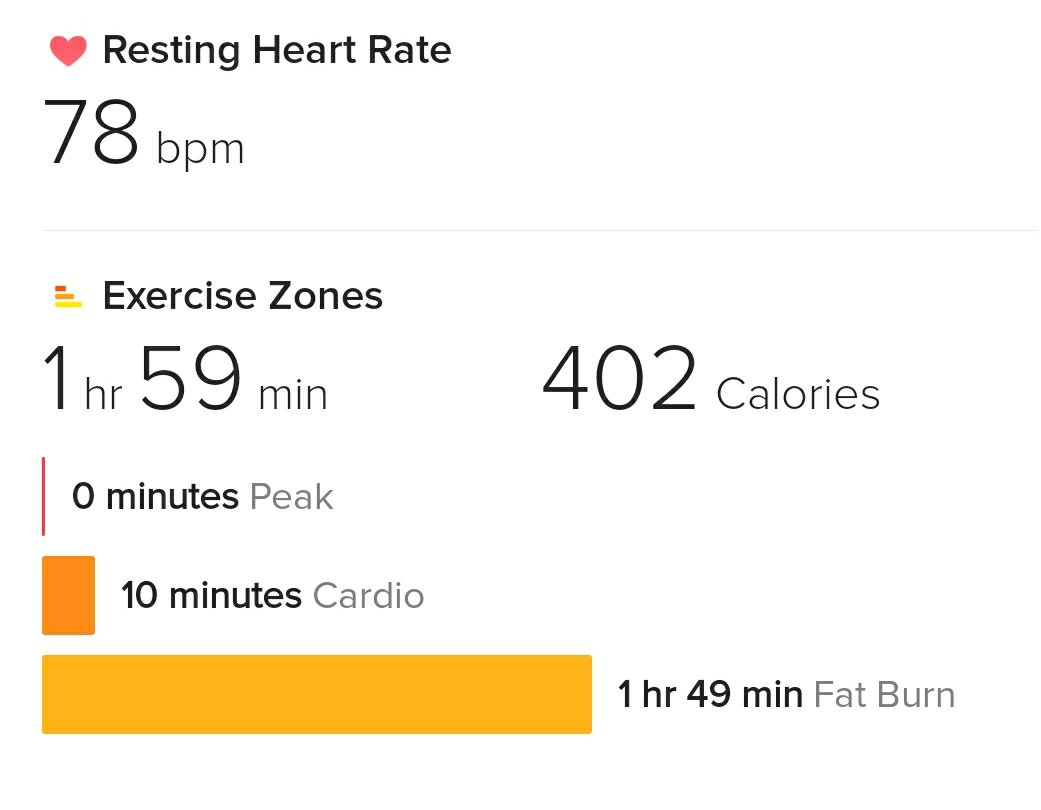Select the 0 minutes value for Peak

pyautogui.click(x=155, y=496)
